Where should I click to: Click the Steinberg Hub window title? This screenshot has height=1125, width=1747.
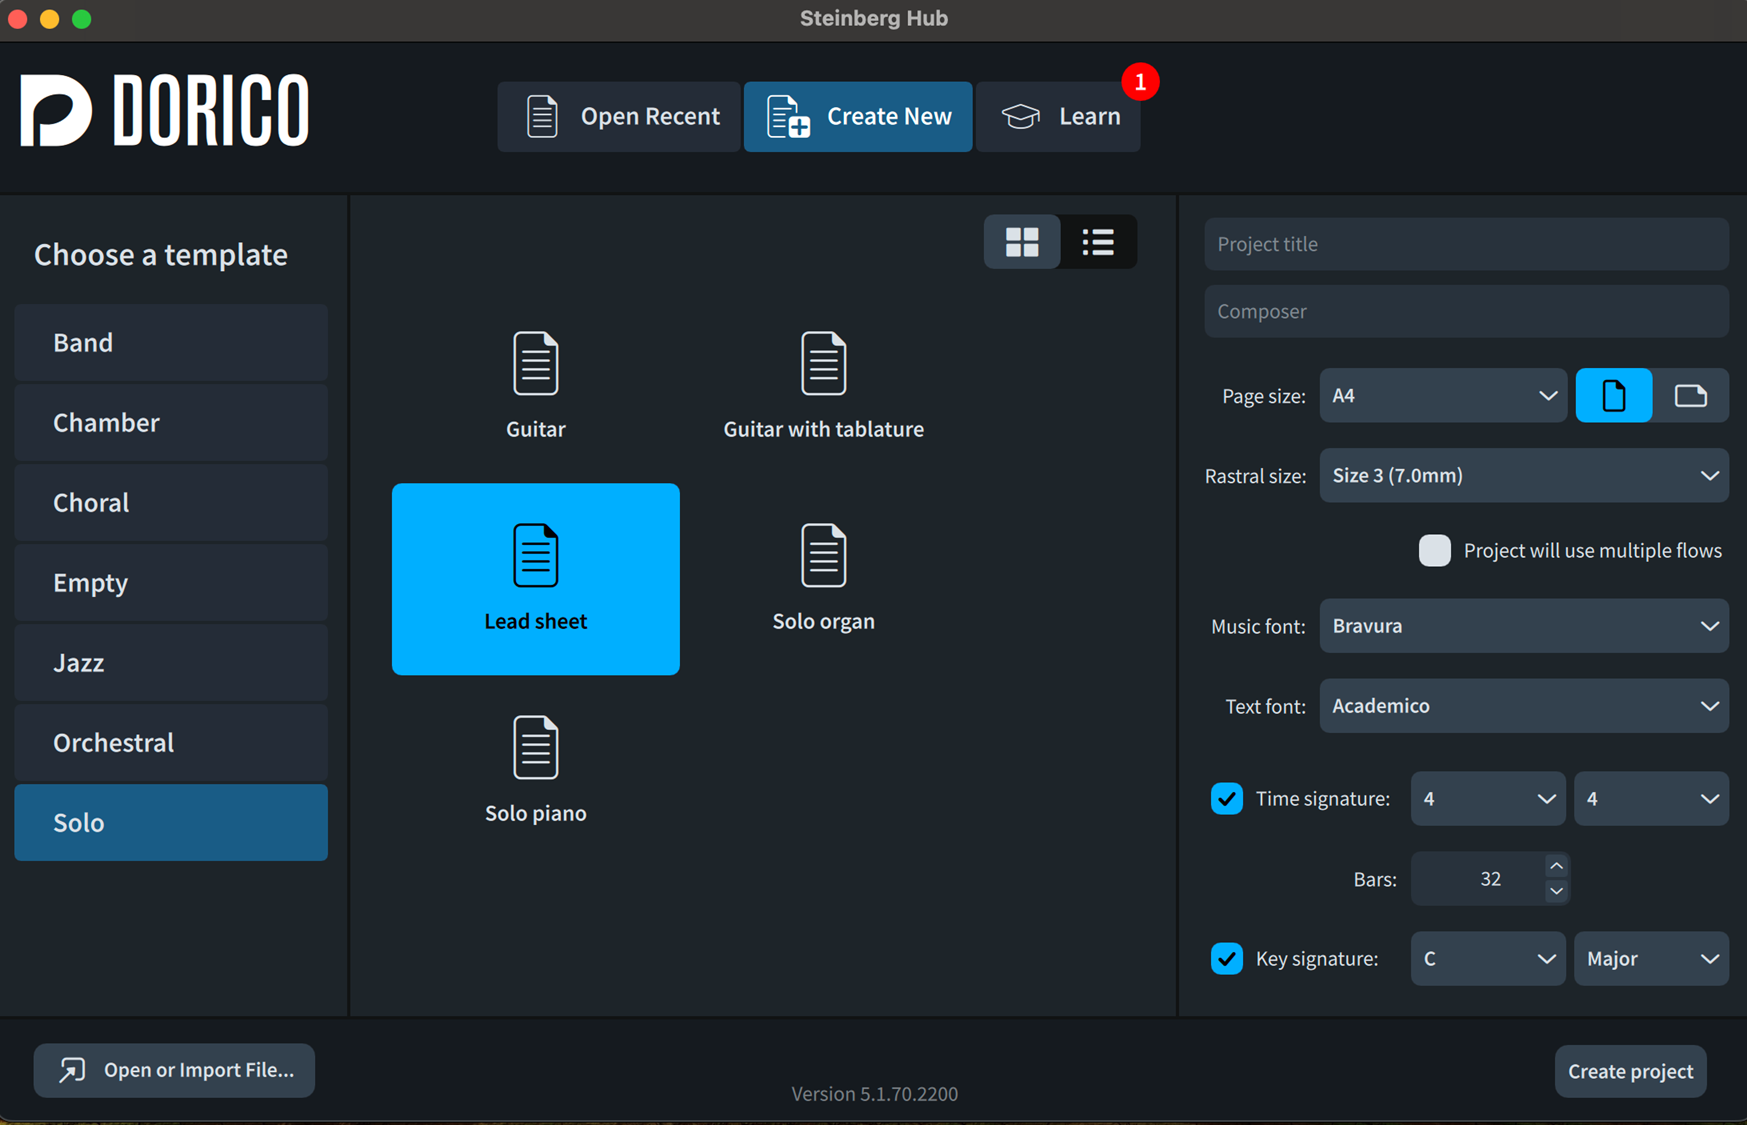(874, 19)
